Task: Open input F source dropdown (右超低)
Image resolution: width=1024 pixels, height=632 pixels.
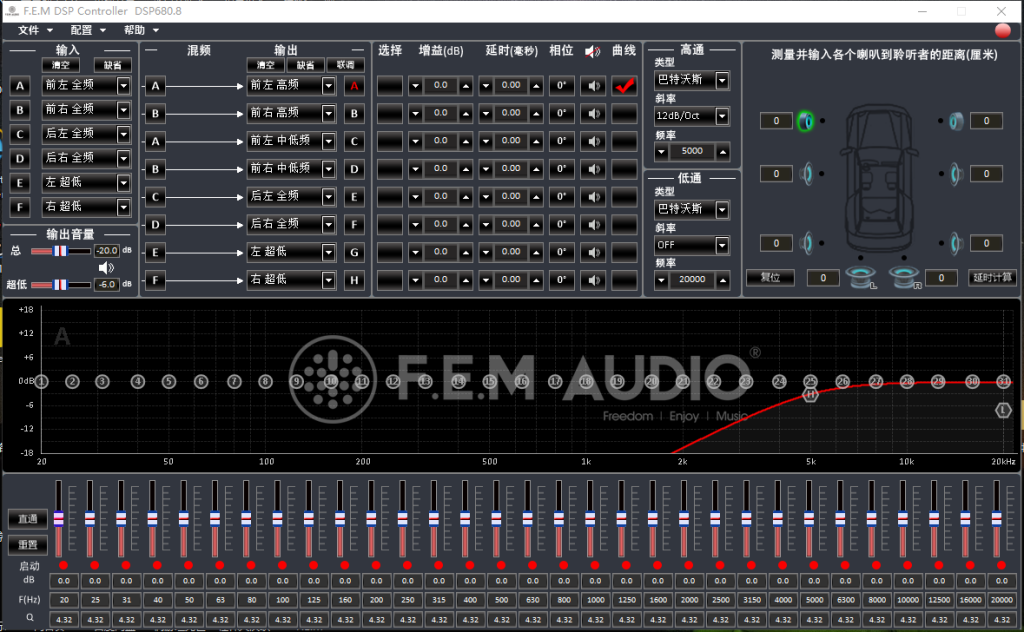Action: coord(123,207)
